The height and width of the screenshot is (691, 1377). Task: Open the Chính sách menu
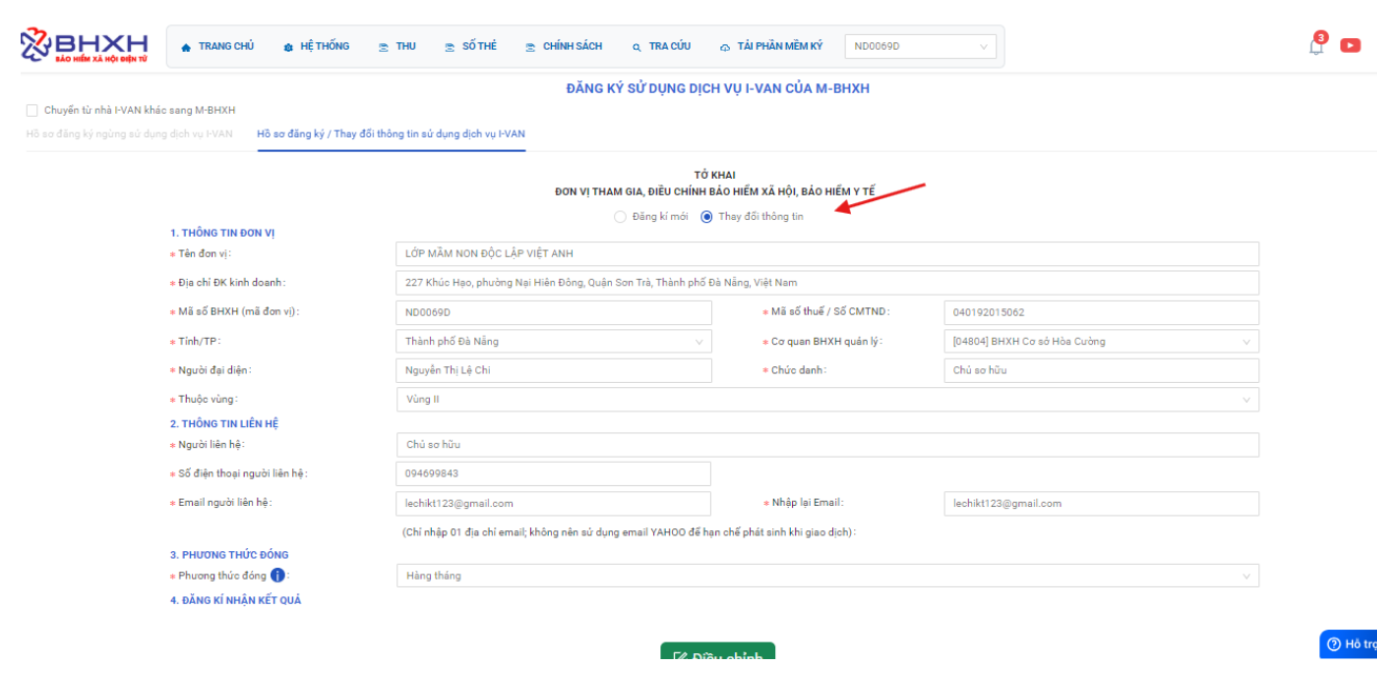pyautogui.click(x=564, y=47)
